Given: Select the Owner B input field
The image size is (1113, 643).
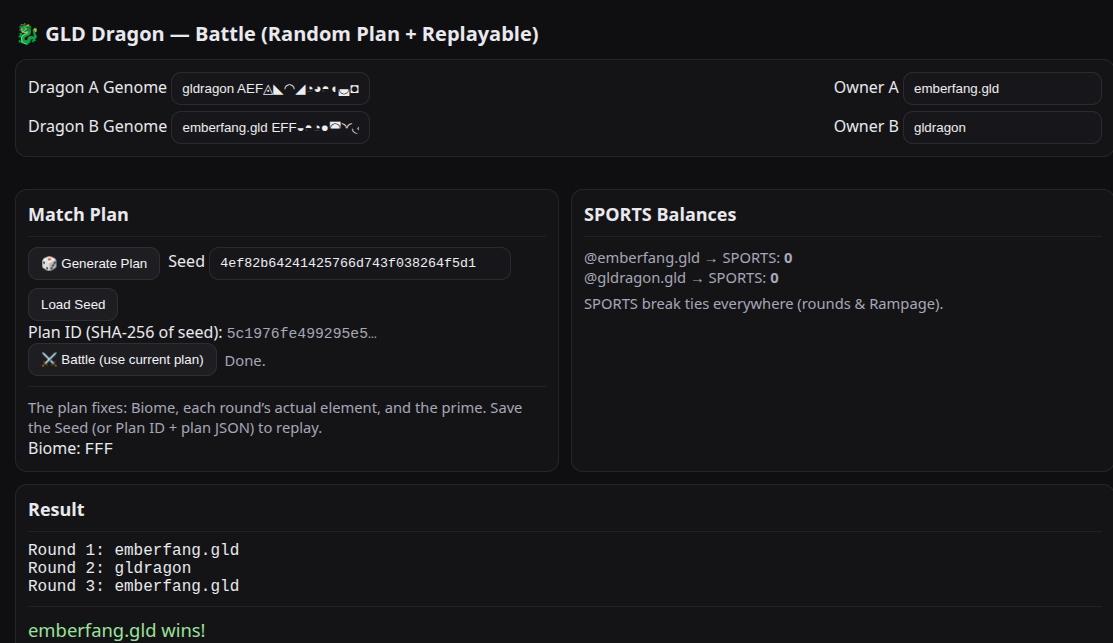Looking at the screenshot, I should [1002, 128].
